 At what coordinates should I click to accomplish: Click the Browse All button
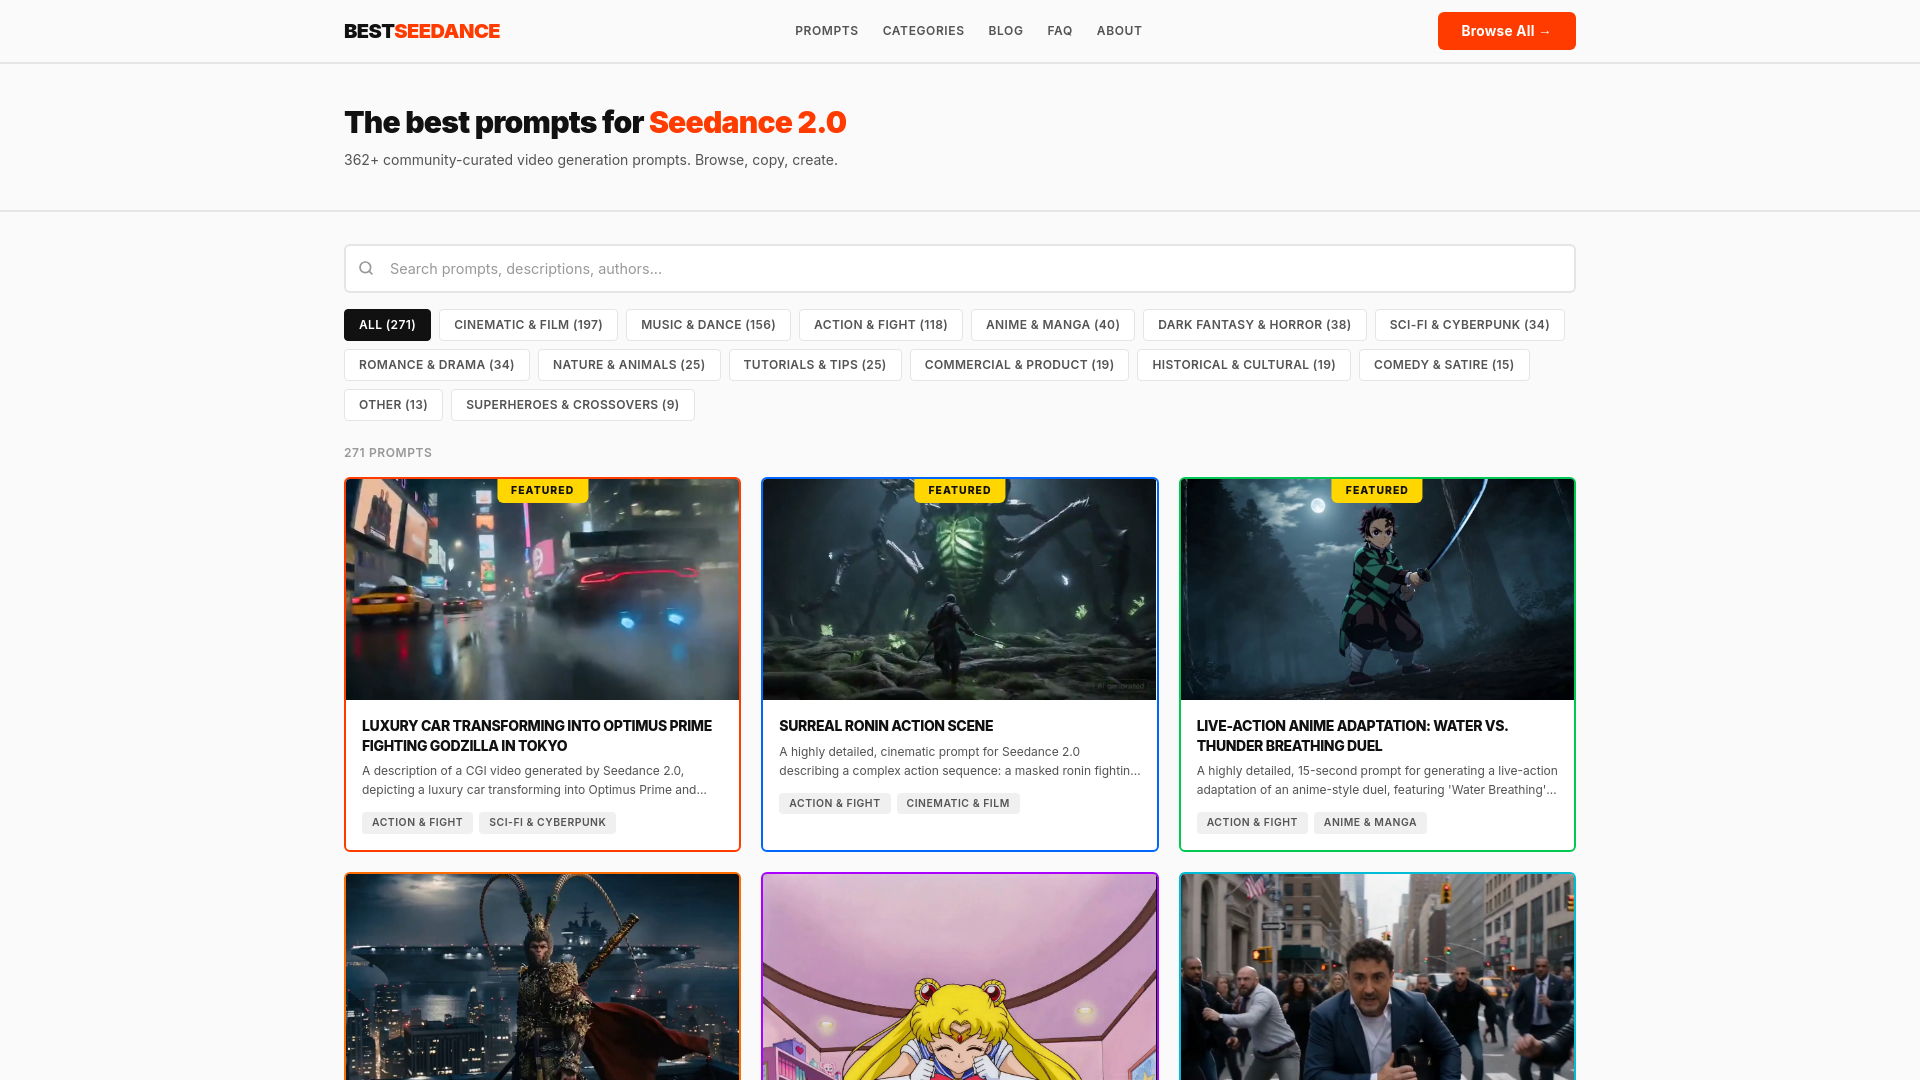(x=1506, y=31)
